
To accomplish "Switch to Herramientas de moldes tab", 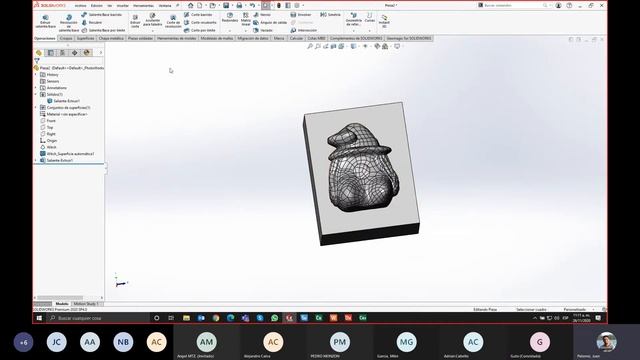I will coord(176,38).
